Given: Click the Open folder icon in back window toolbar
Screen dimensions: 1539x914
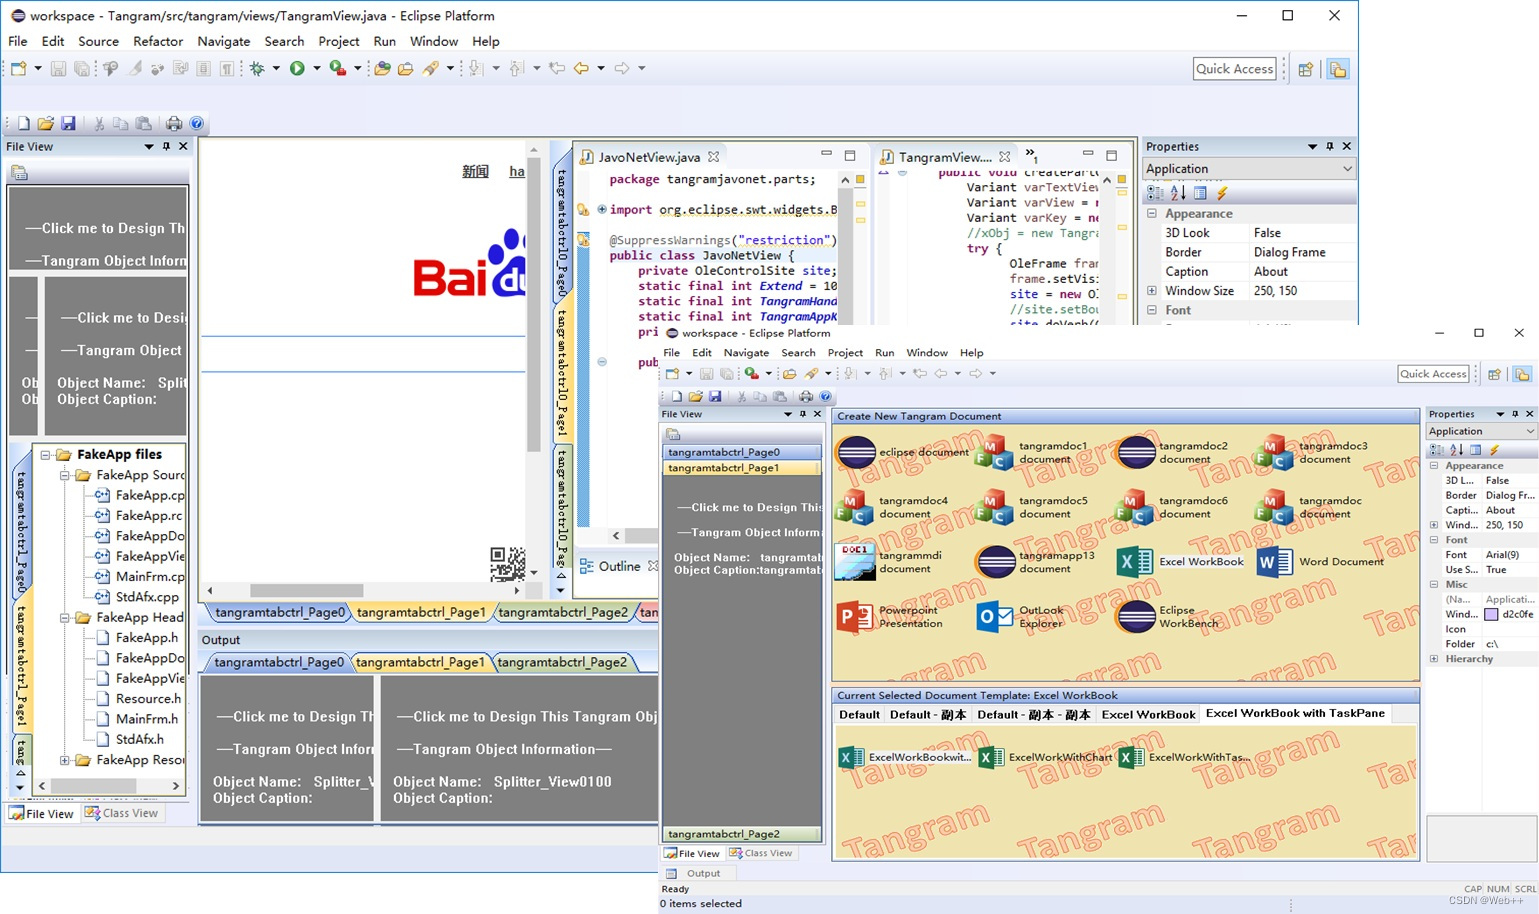Looking at the screenshot, I should [x=45, y=123].
